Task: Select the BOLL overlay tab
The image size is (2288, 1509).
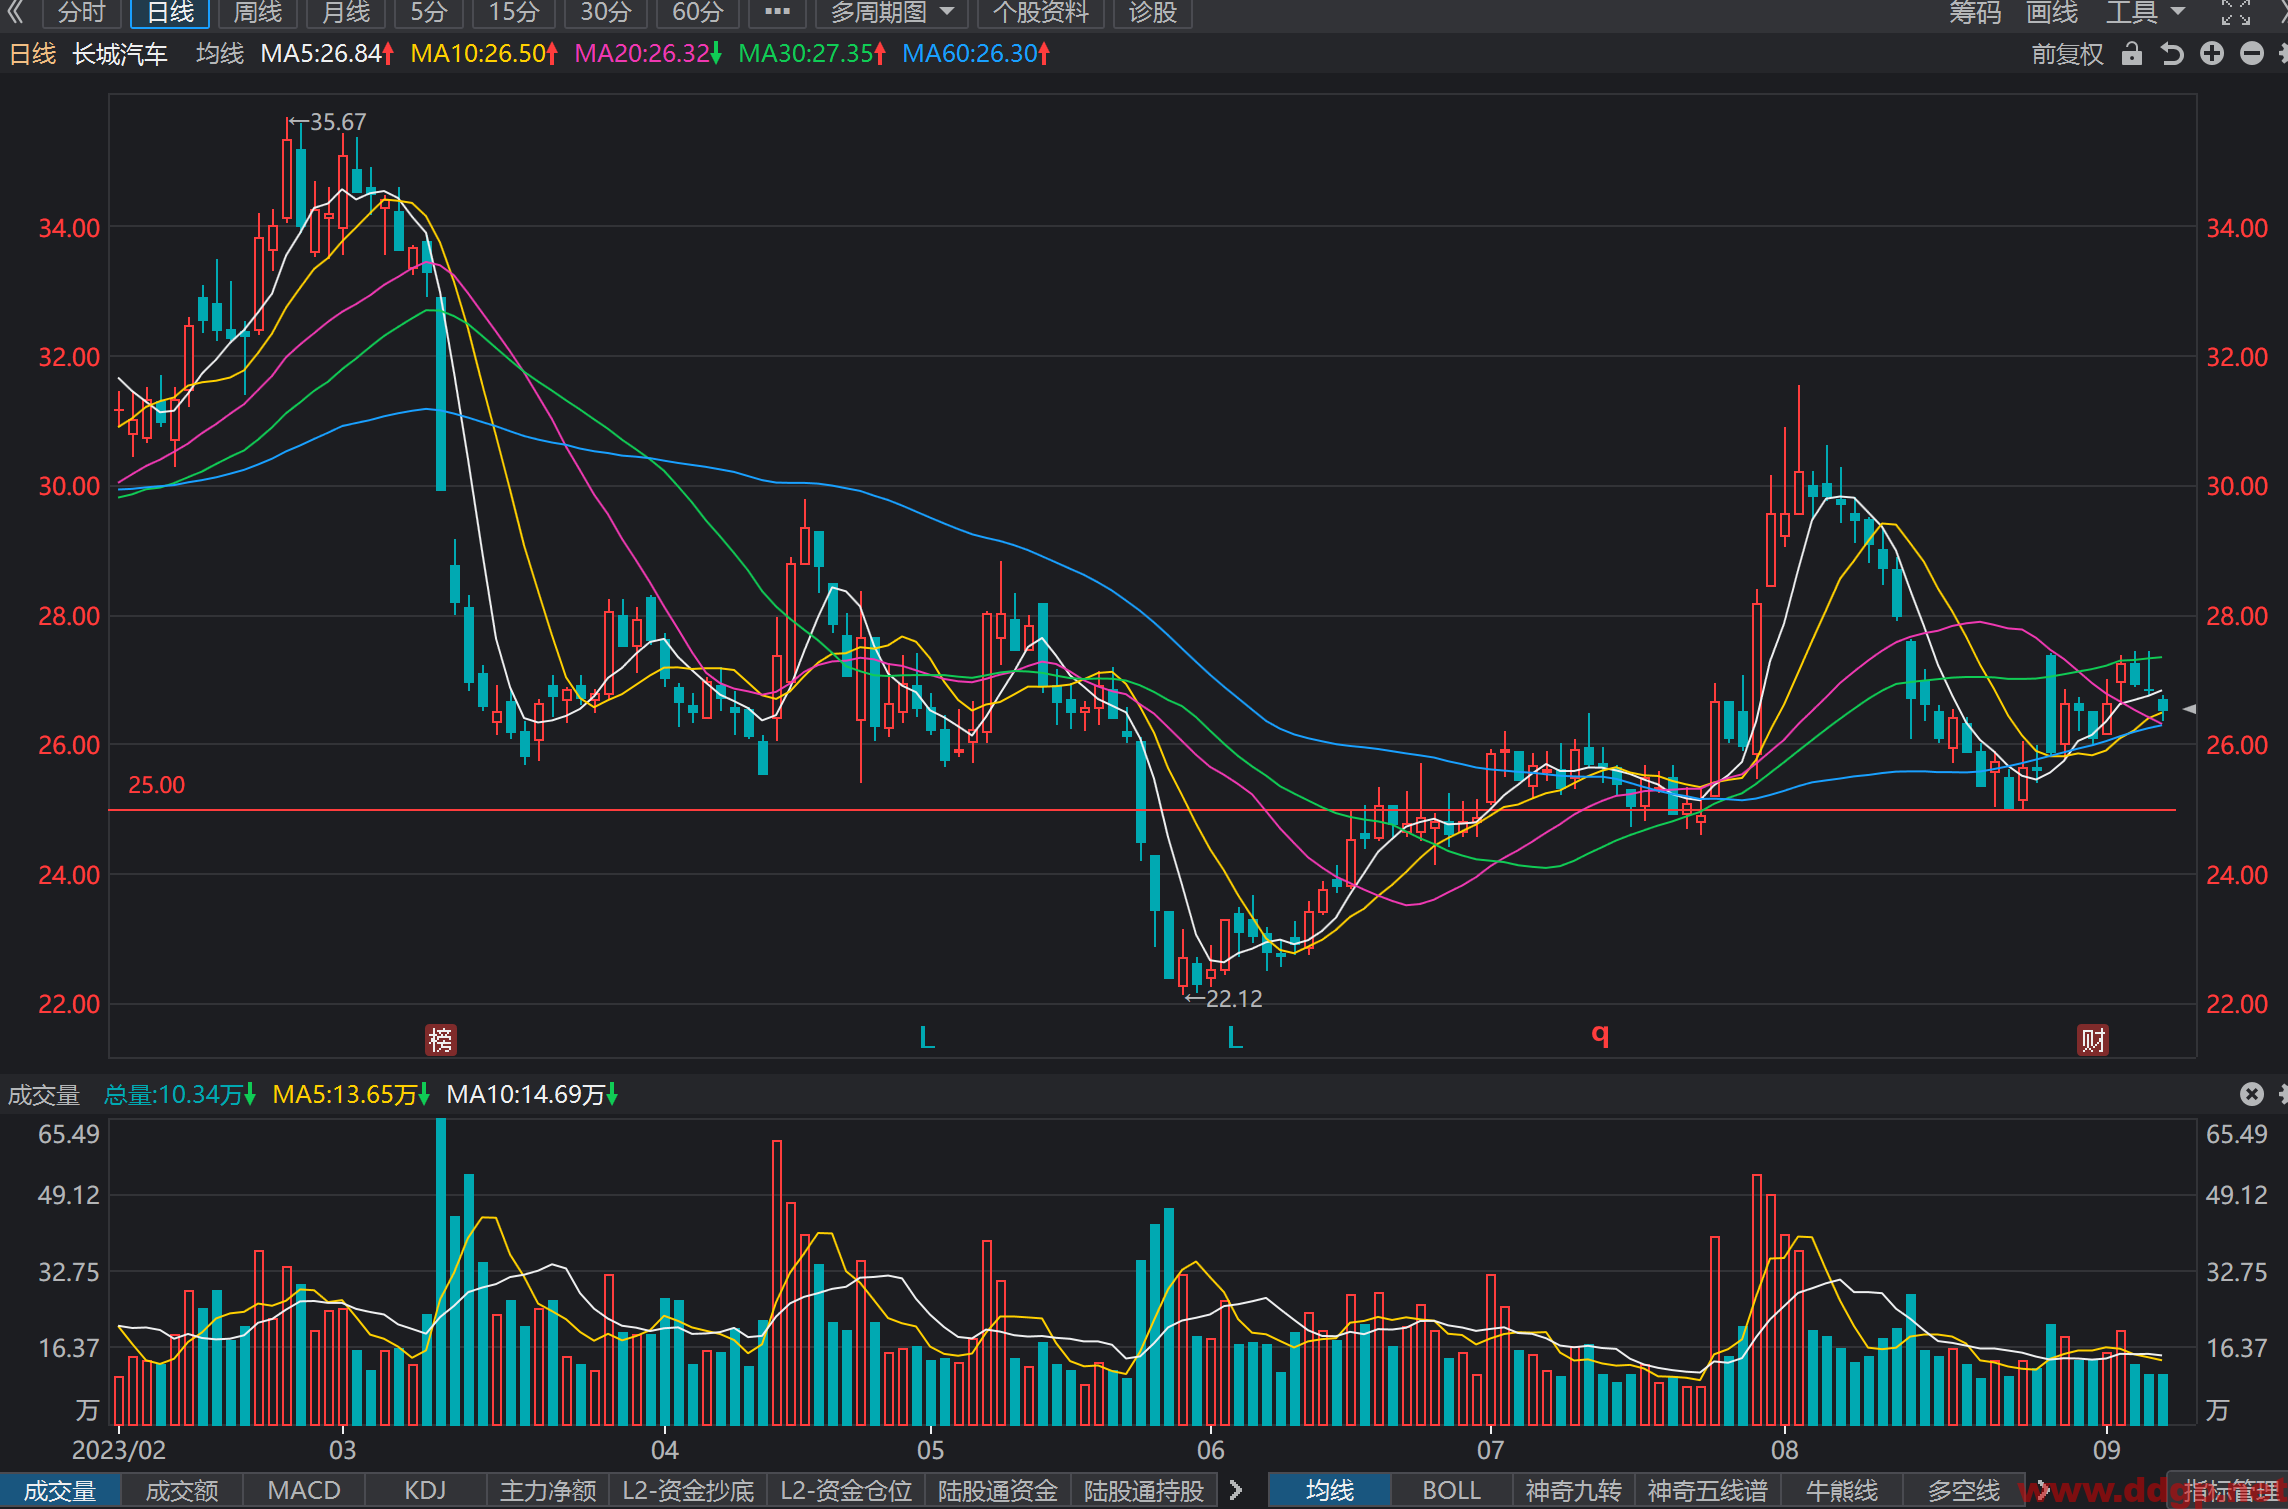Action: [x=1451, y=1490]
